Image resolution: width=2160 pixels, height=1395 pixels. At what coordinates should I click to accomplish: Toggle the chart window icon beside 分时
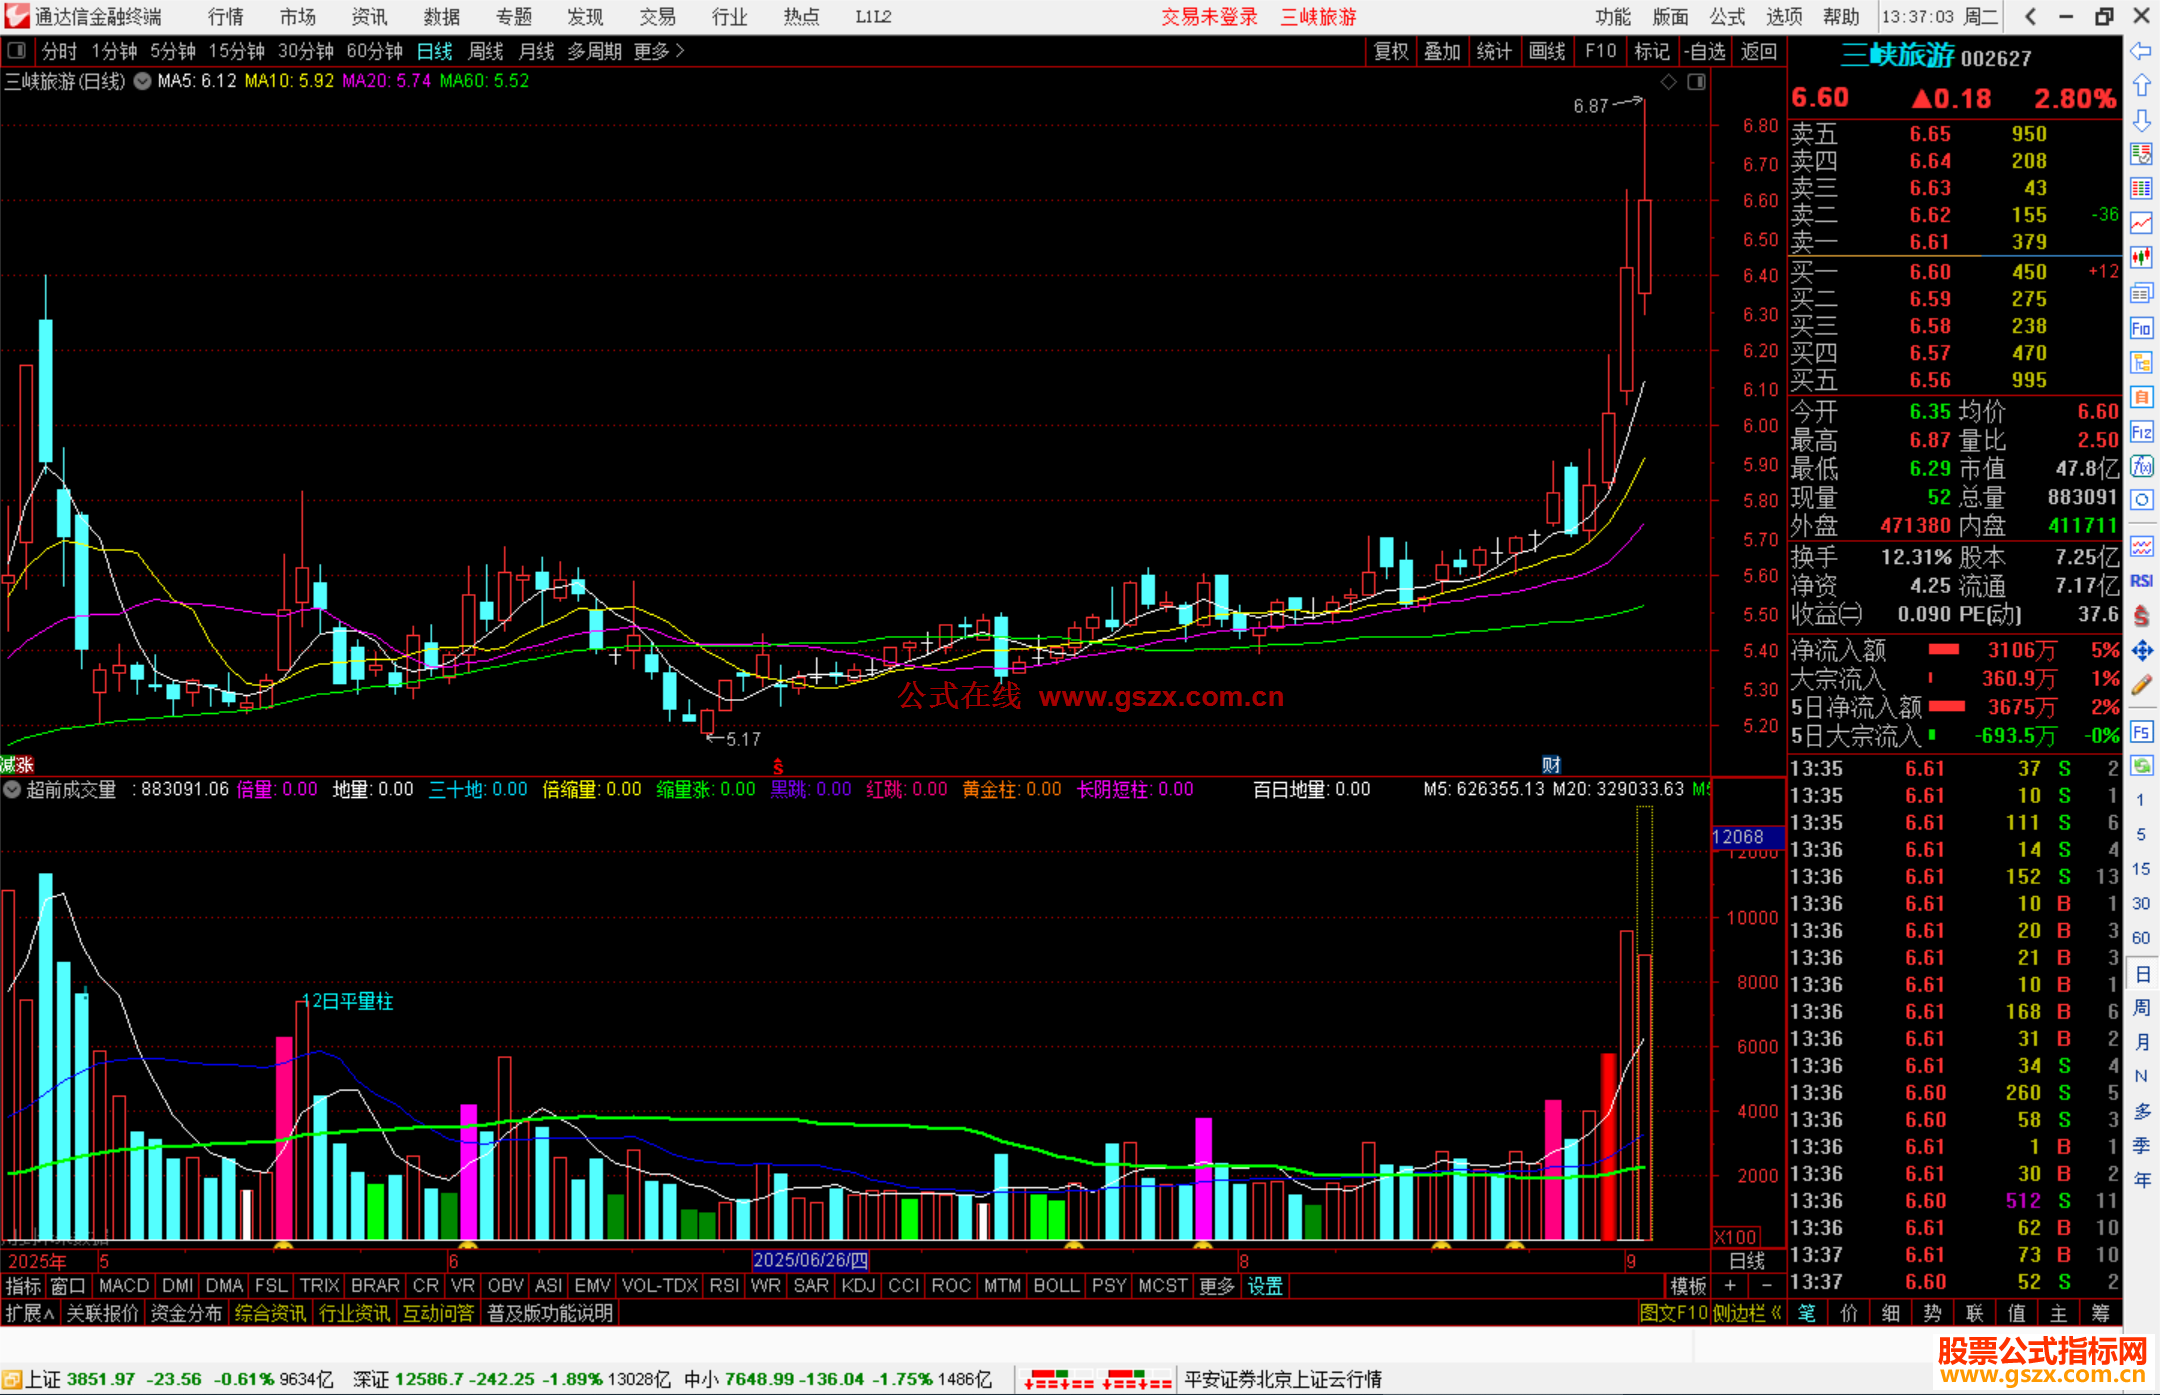[17, 51]
